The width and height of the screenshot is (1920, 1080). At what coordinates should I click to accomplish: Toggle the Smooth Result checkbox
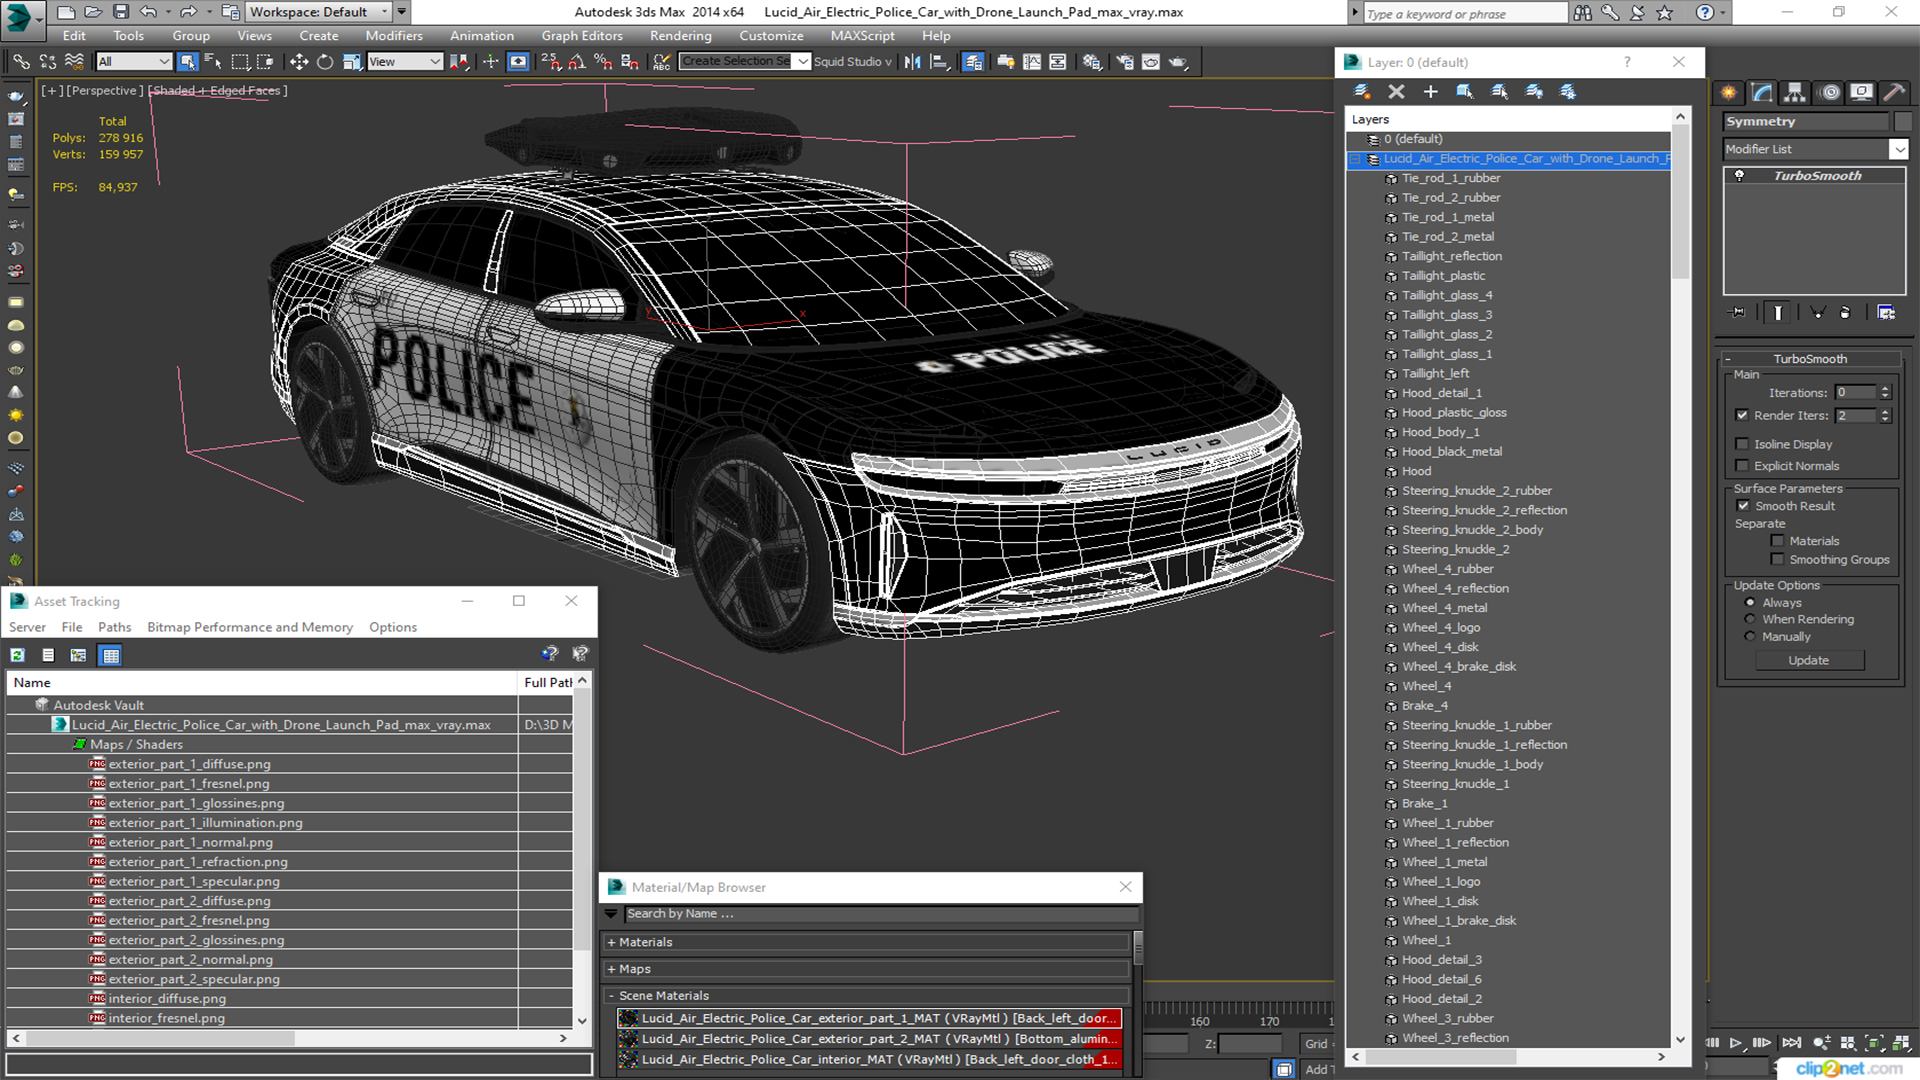1743,506
